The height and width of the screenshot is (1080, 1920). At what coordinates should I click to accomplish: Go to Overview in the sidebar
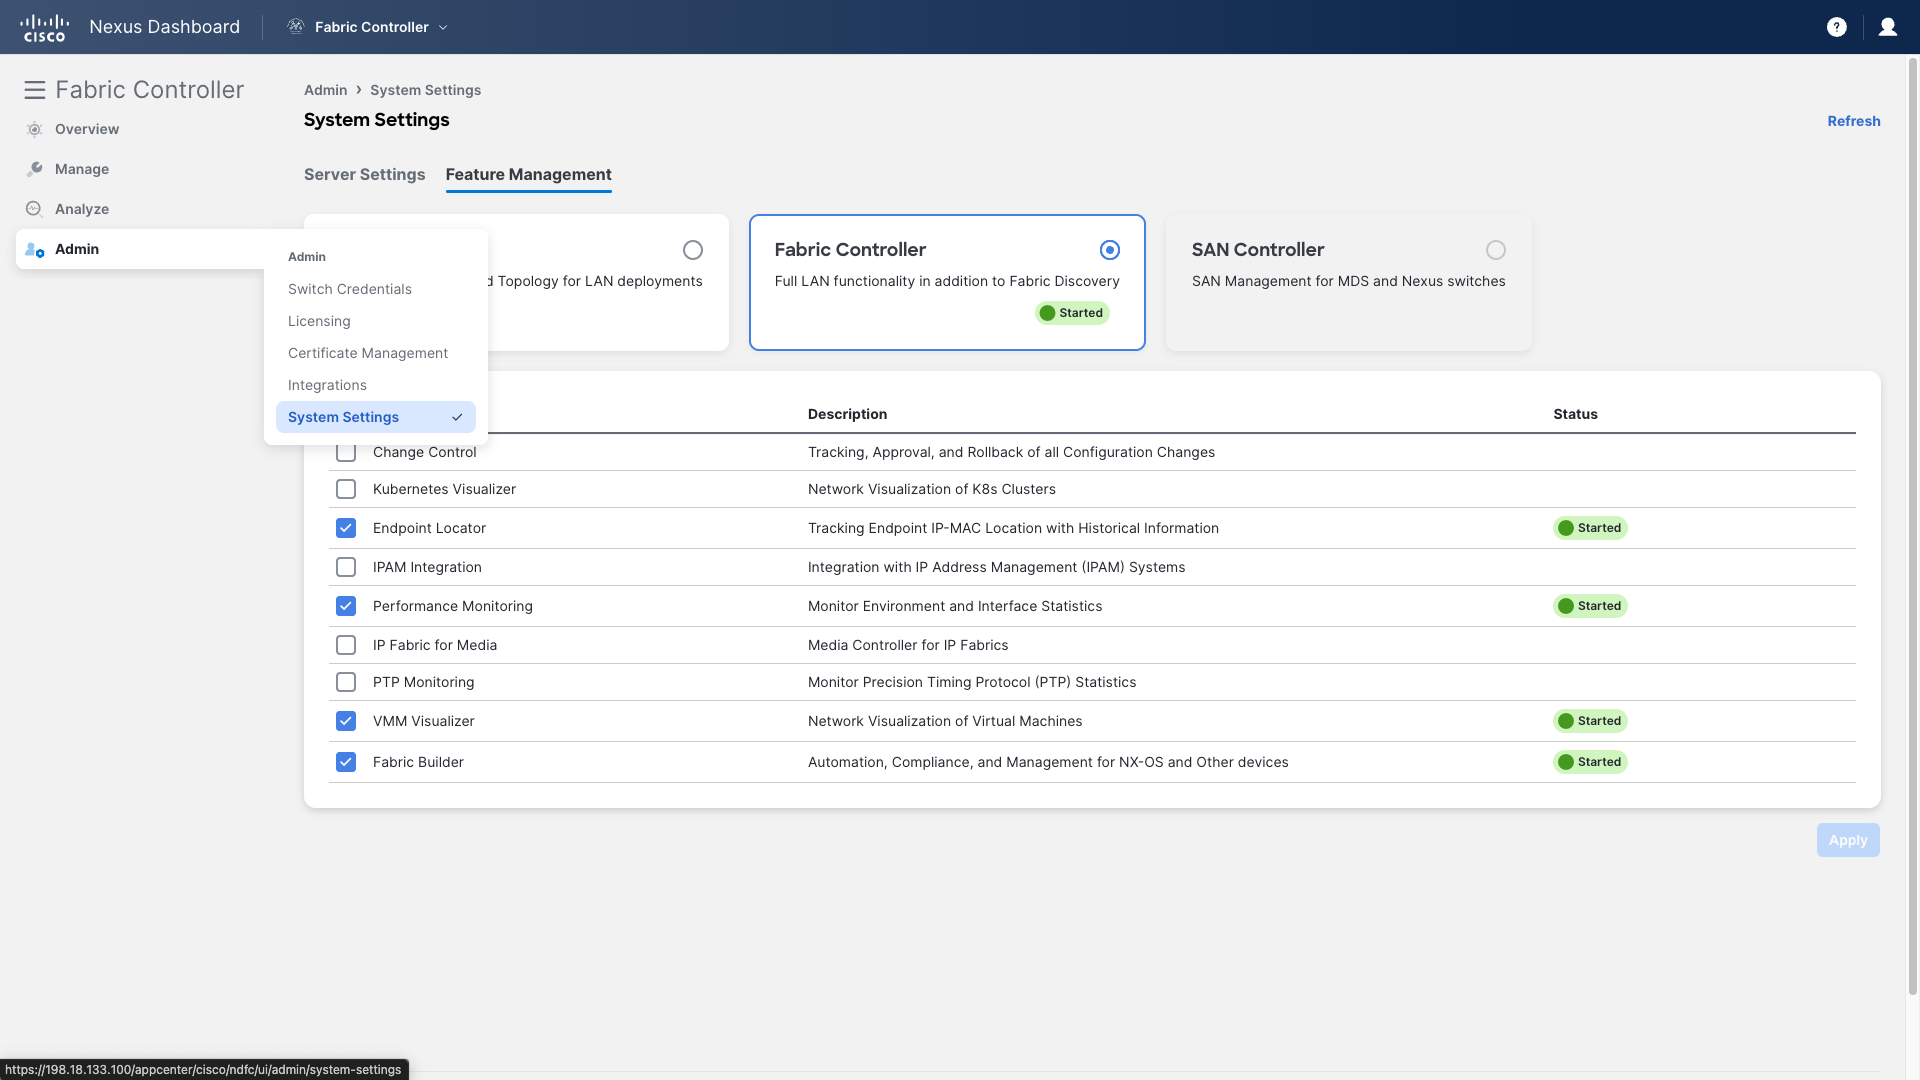click(87, 129)
